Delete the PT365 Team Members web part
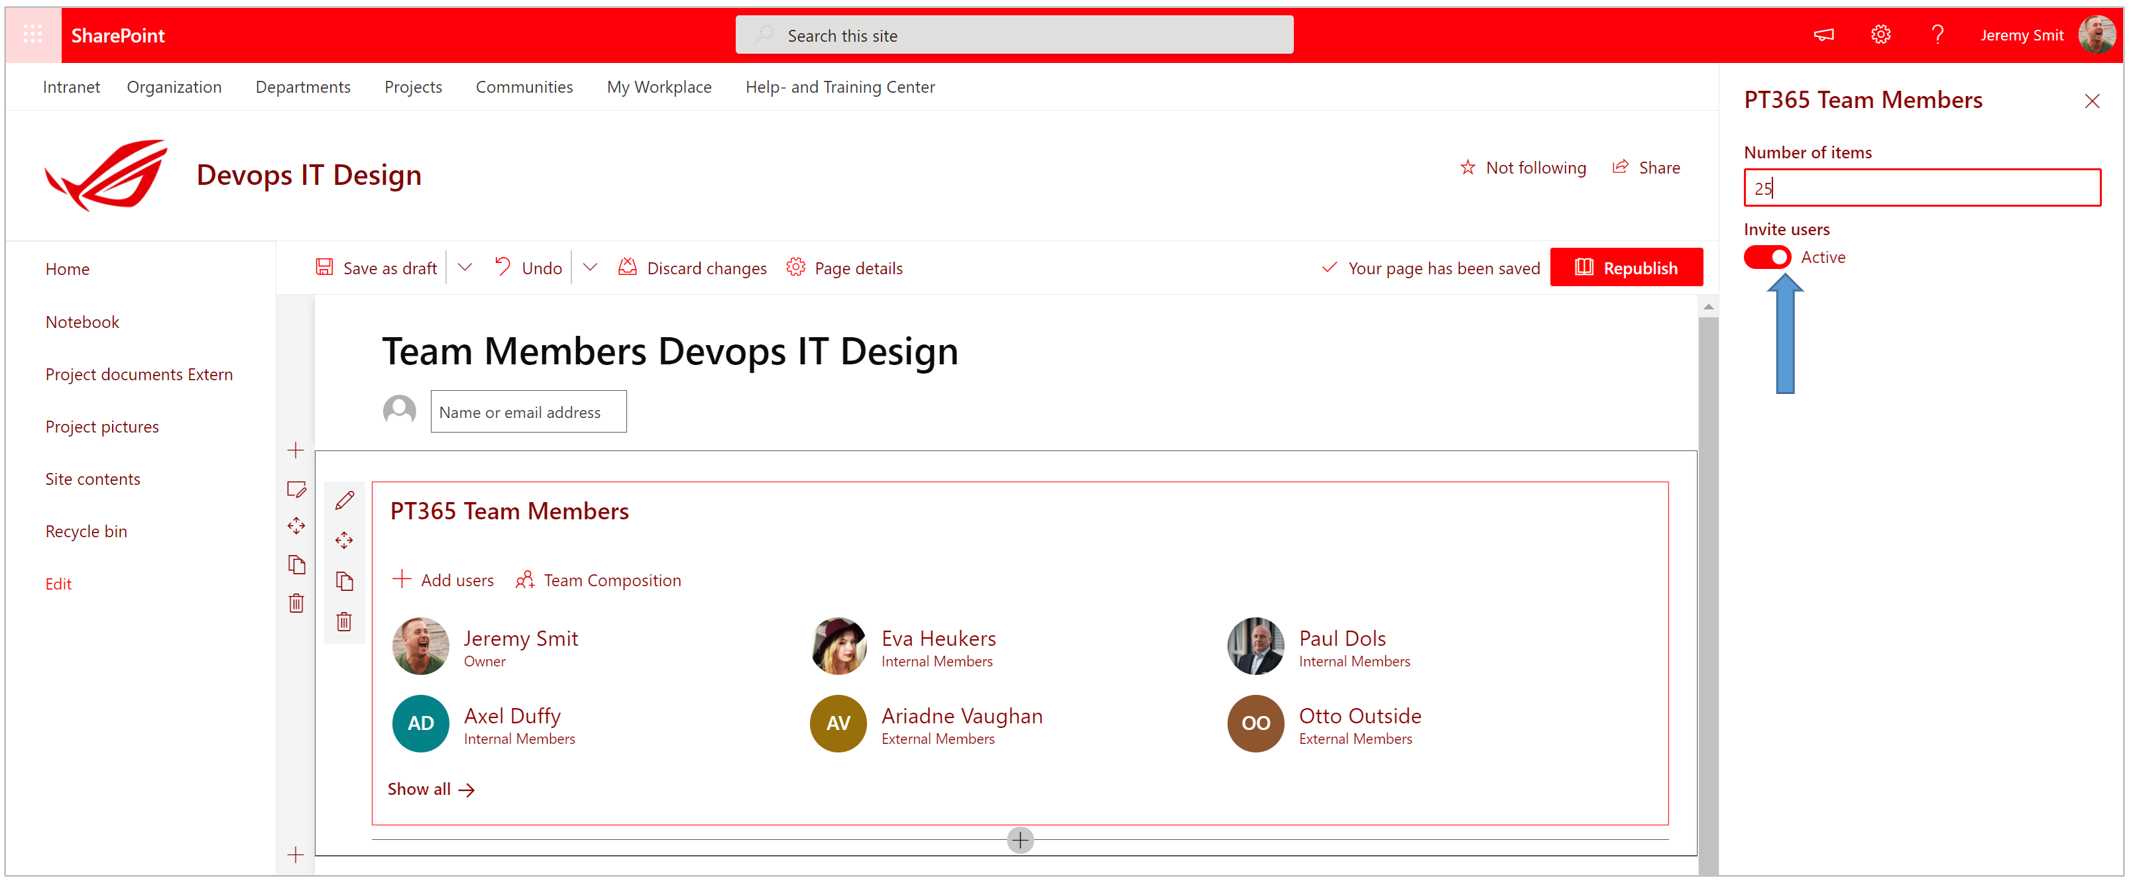 [x=344, y=622]
